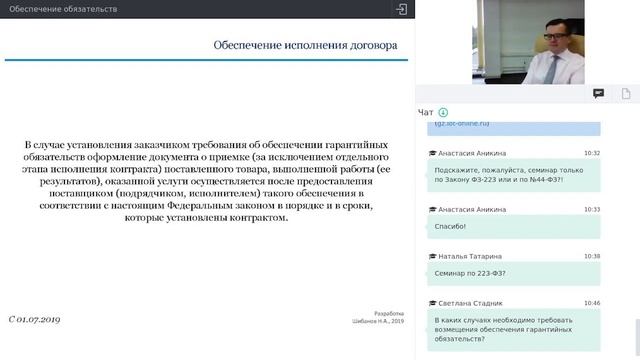Click the slide date 'С 01.07.2019'

click(35, 319)
